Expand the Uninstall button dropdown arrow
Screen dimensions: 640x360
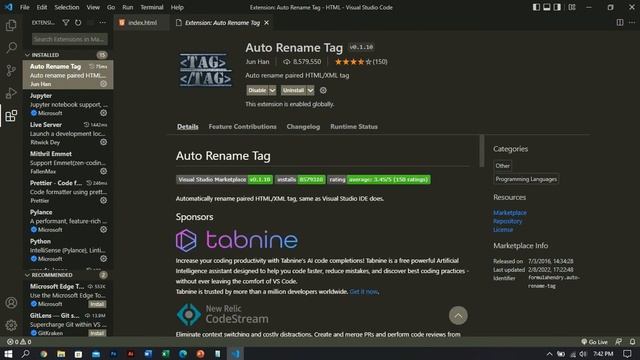click(x=310, y=90)
